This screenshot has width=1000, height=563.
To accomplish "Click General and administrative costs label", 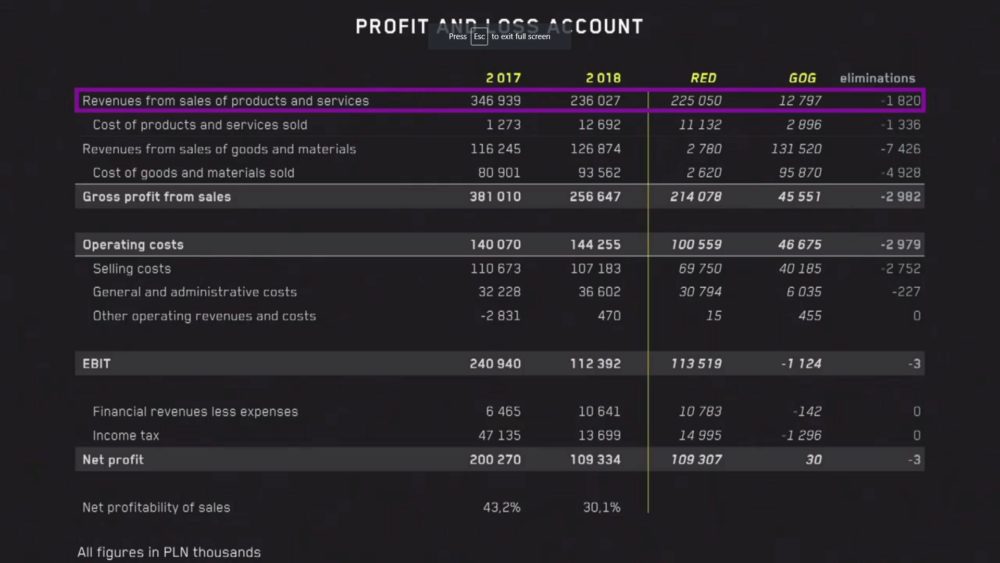I will tap(195, 292).
